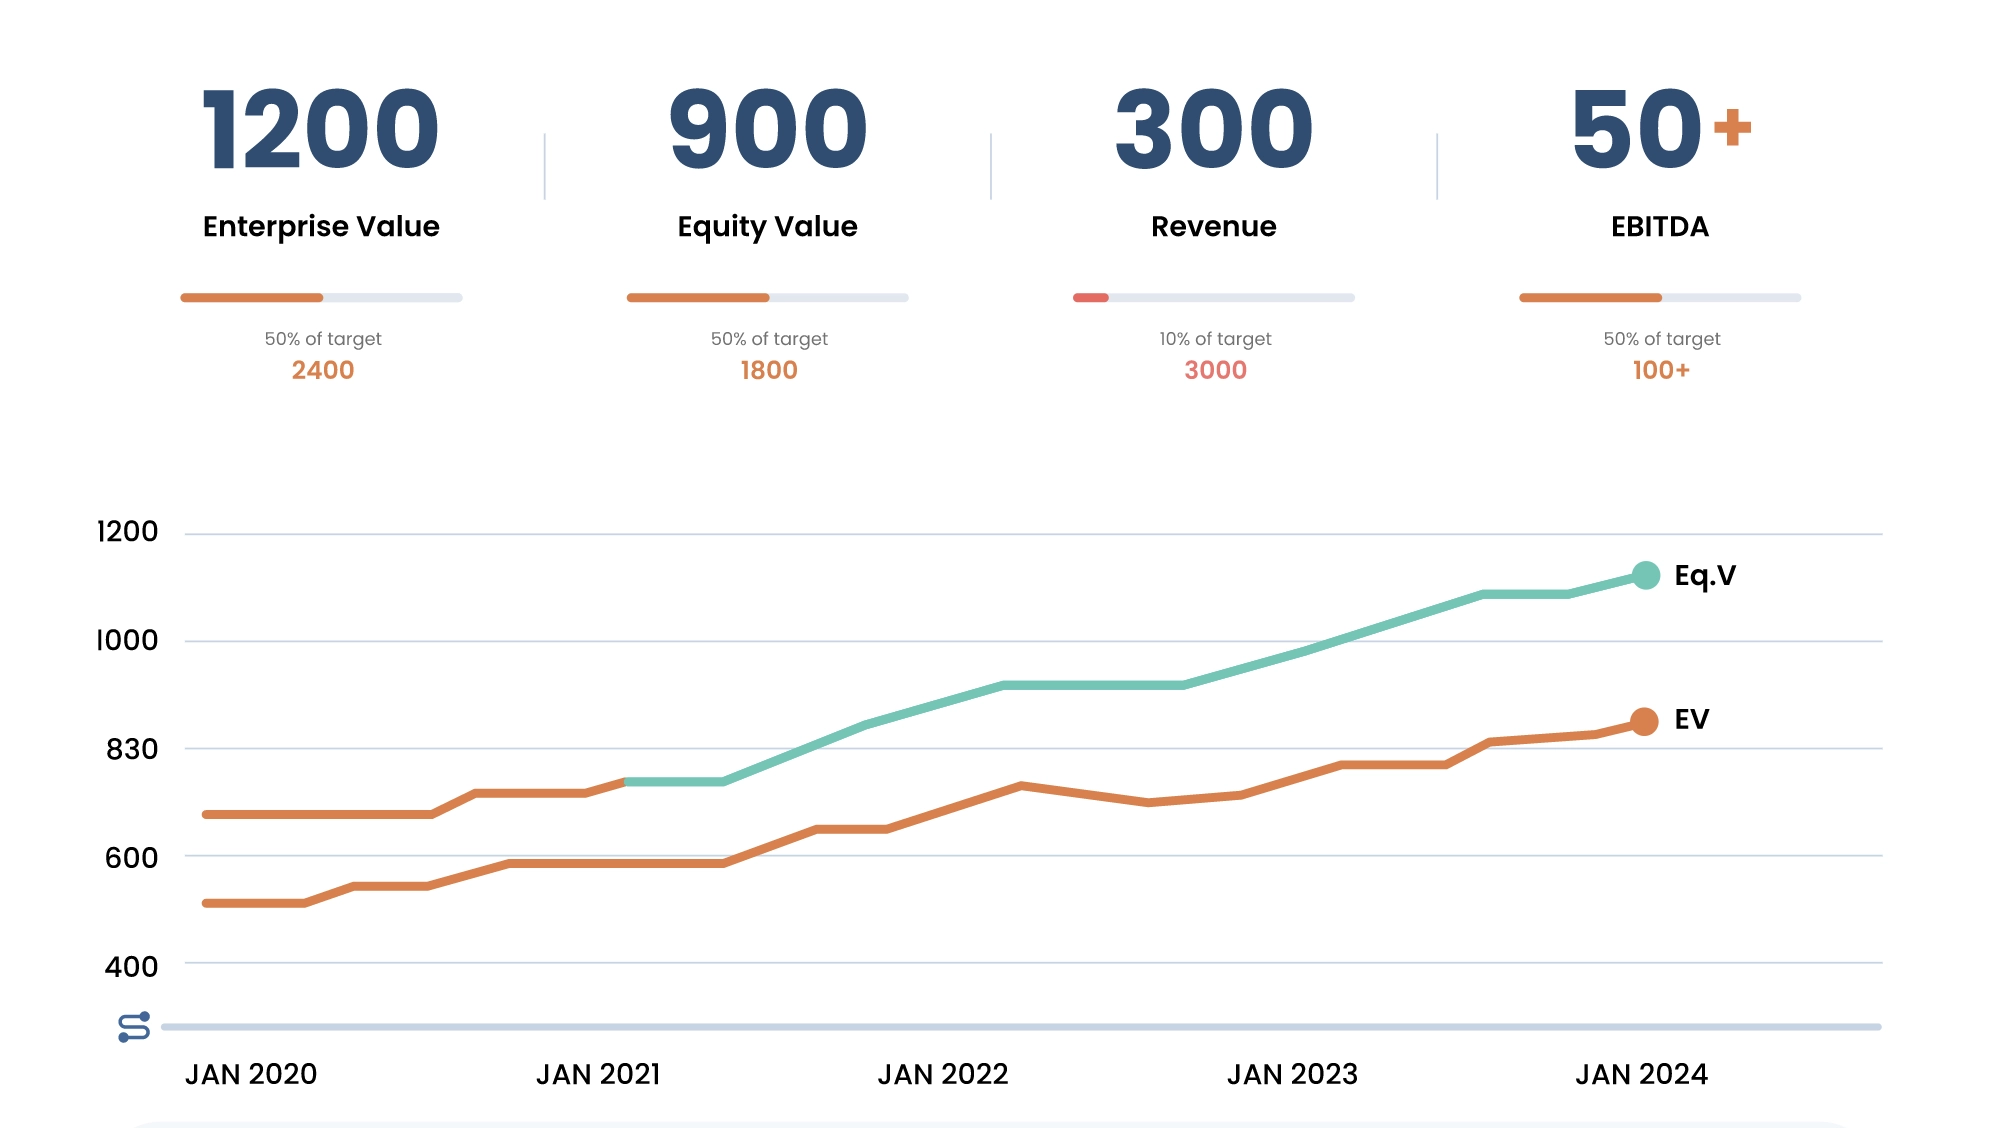Click the JAN 2022 axis label
Viewport: 2010px width, 1128px height.
pos(943,1074)
